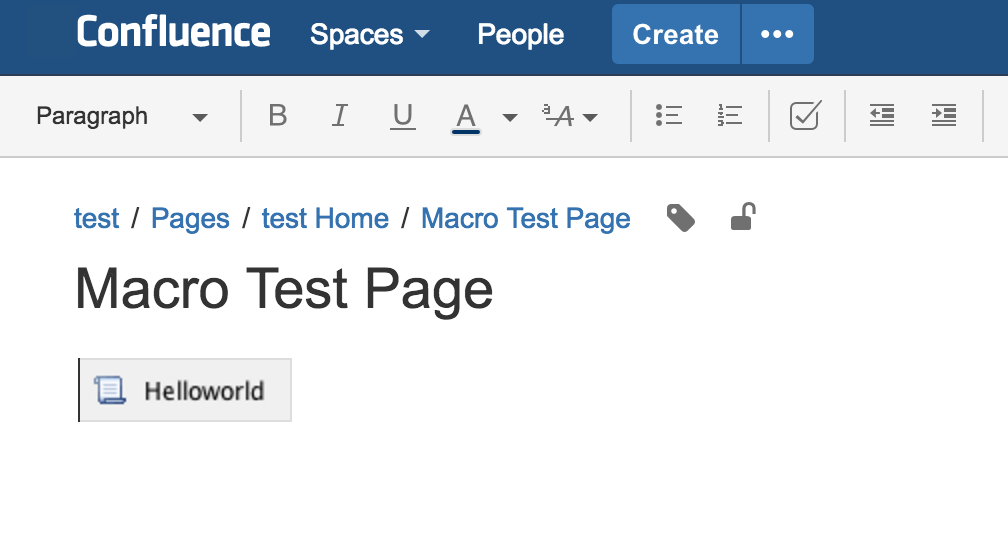Open the Spaces menu
This screenshot has width=1008, height=540.
click(369, 35)
